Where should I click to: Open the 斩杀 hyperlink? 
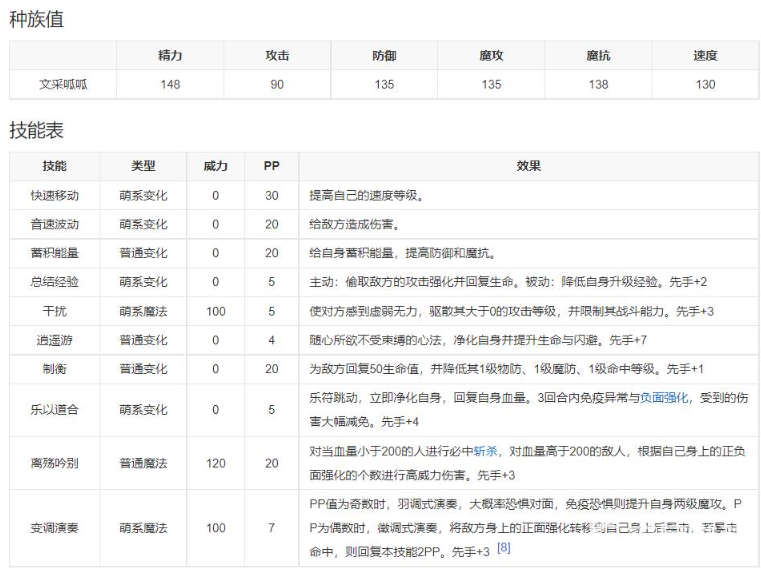[x=485, y=452]
